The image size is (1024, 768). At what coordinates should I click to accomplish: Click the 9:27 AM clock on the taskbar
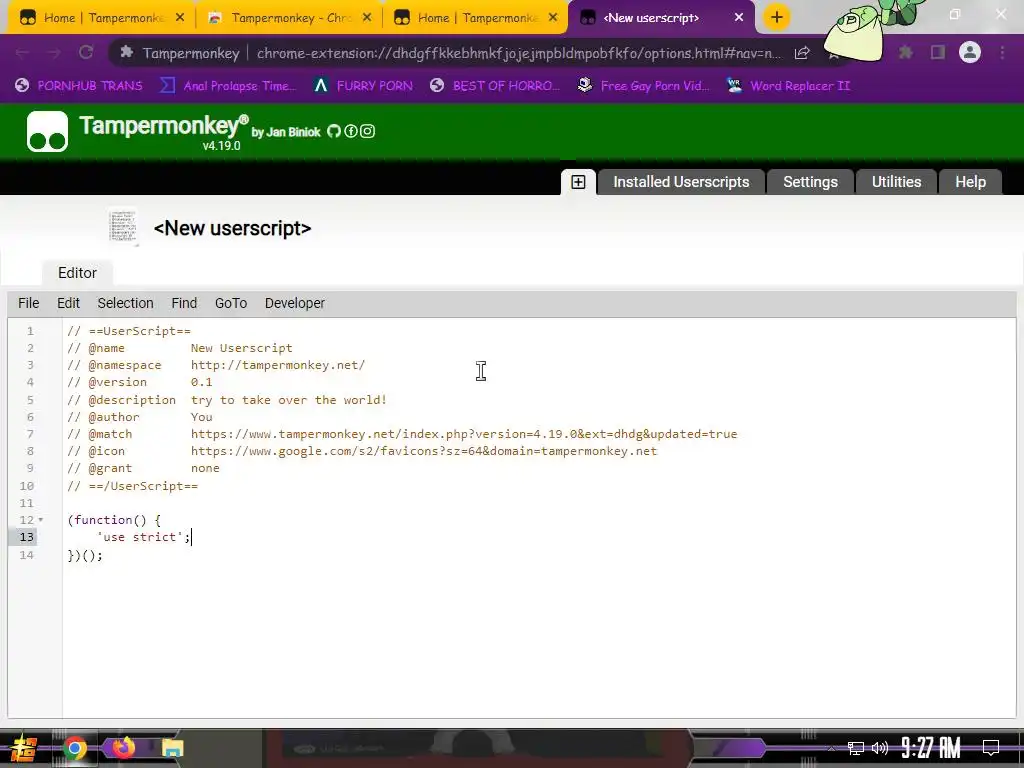coord(931,748)
